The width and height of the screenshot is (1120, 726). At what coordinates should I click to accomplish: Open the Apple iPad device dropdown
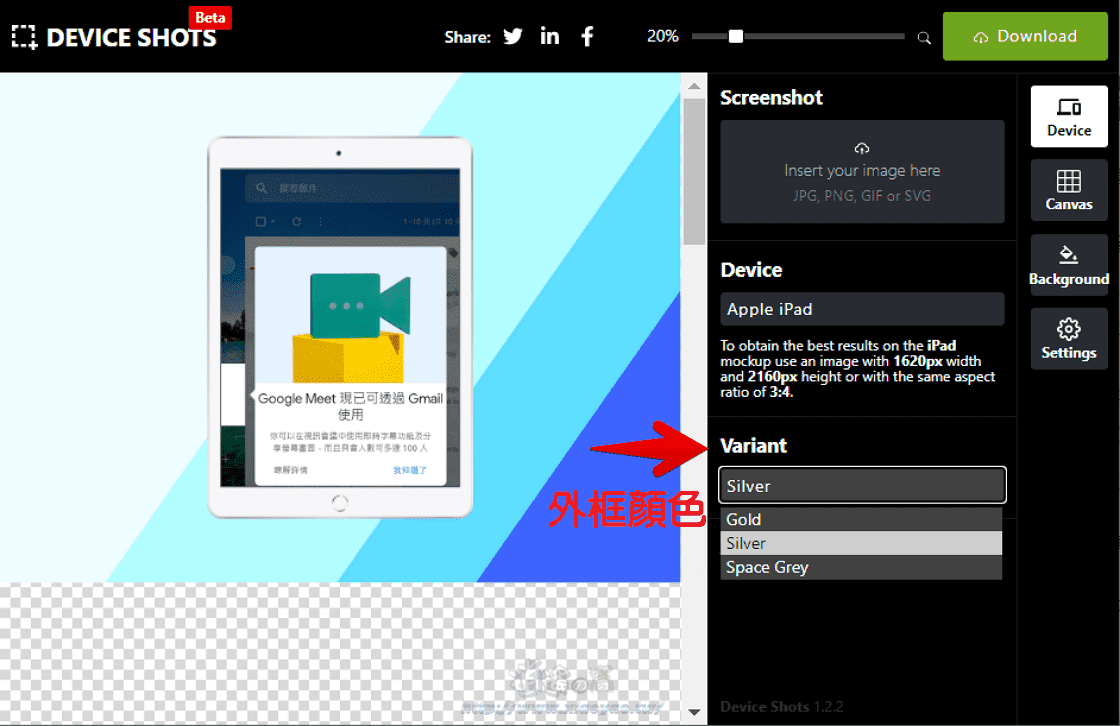862,309
